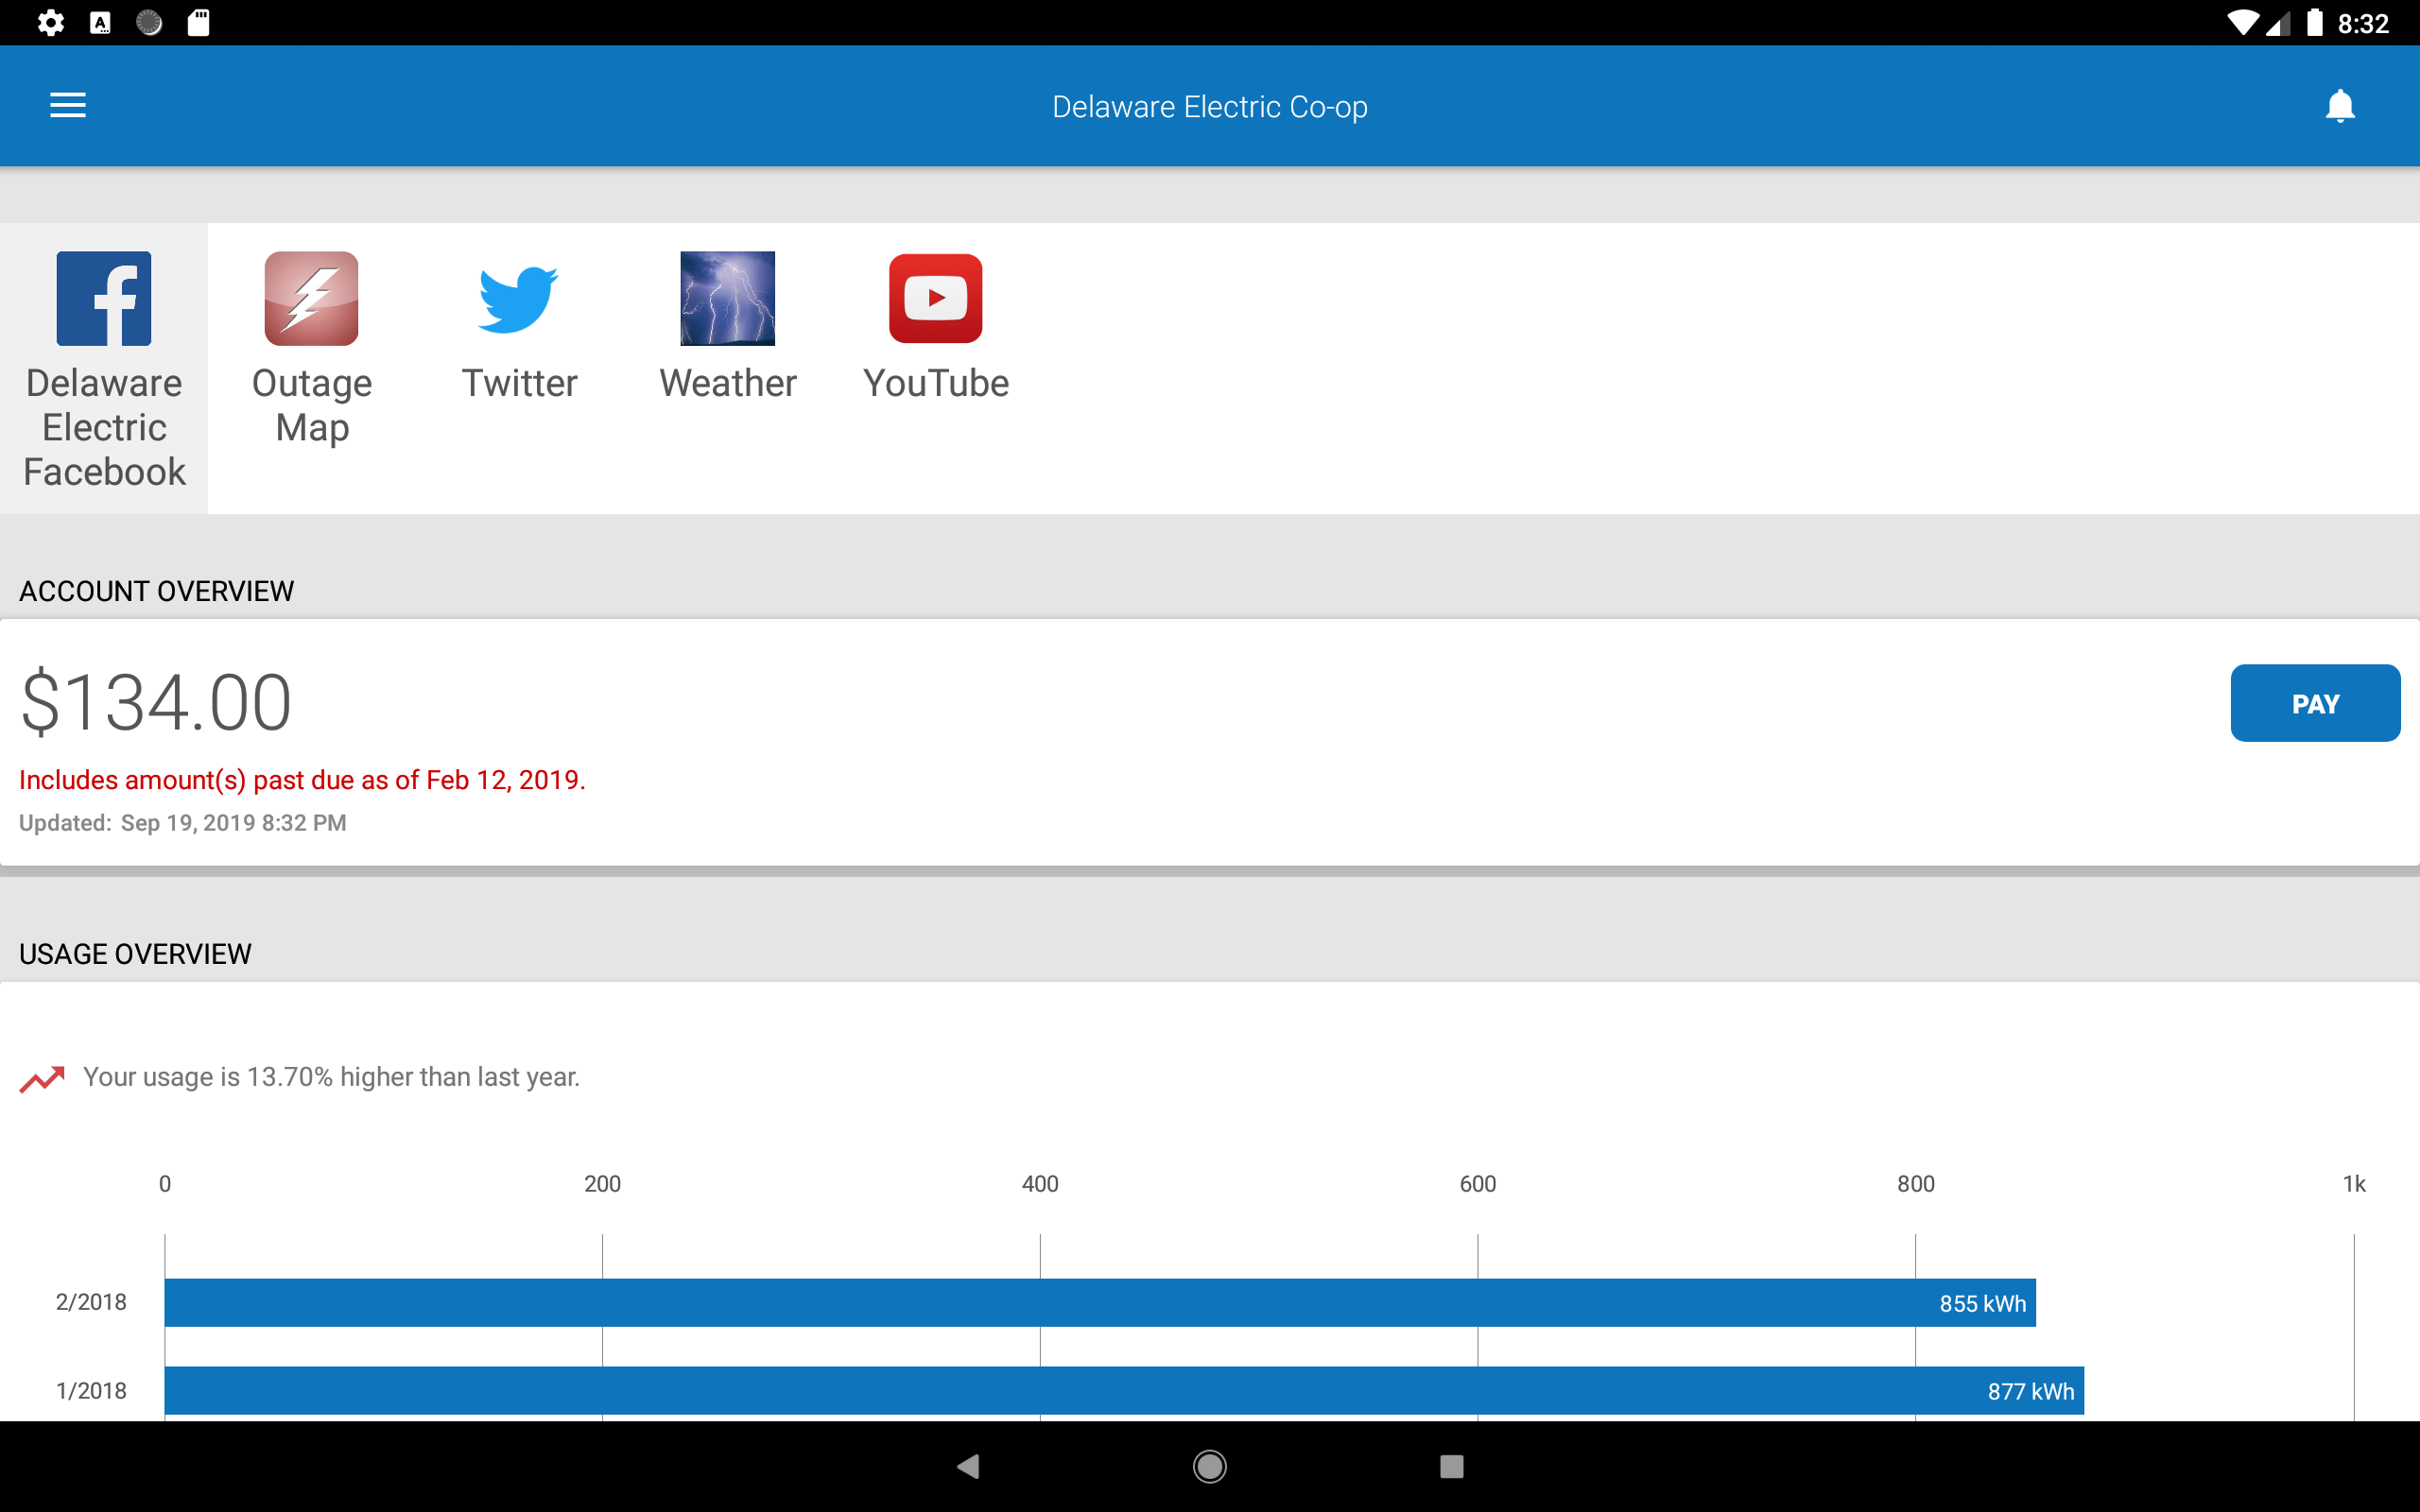
Task: Tap Android back navigation button
Action: [968, 1466]
